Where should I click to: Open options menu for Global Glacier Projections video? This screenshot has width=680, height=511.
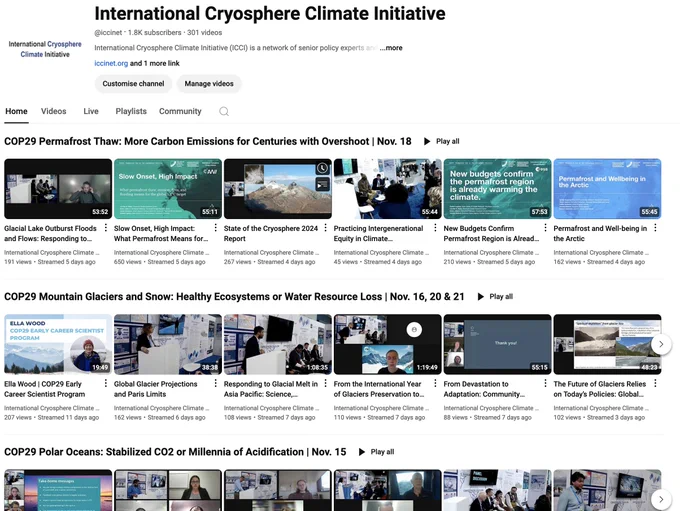tap(216, 383)
